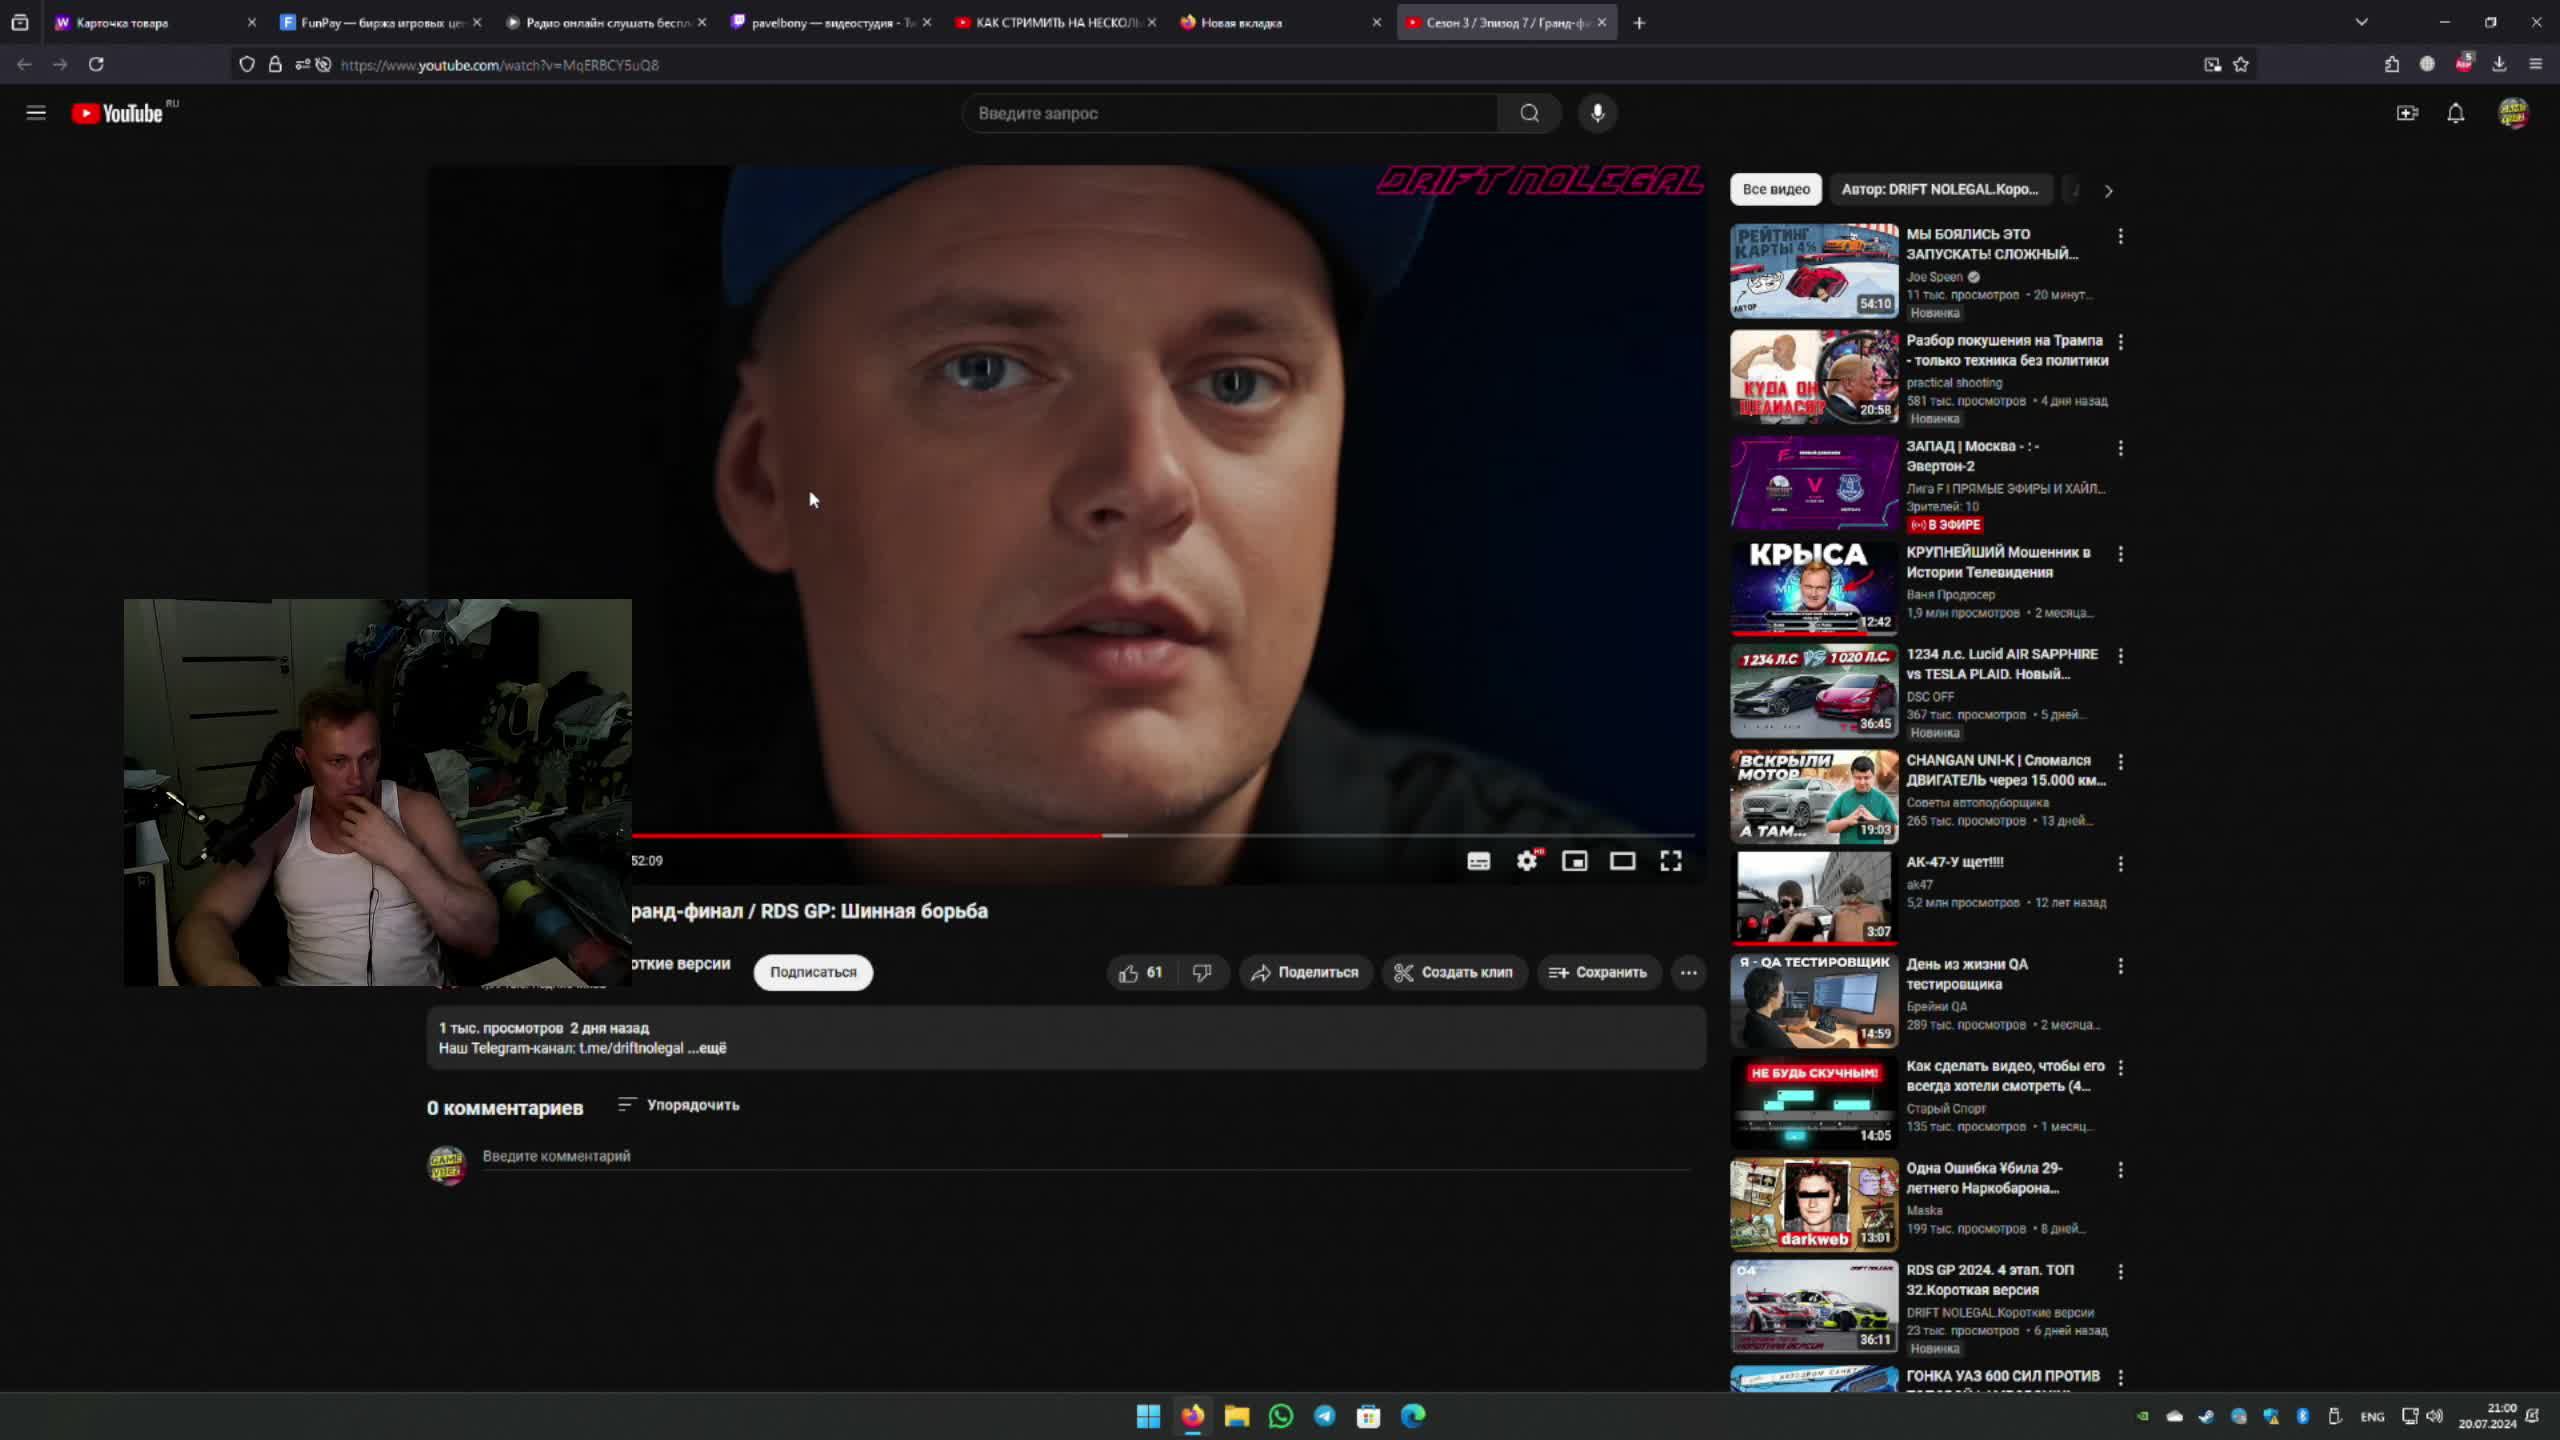This screenshot has height=1440, width=2560.
Task: Expand description with …ещё
Action: [707, 1048]
